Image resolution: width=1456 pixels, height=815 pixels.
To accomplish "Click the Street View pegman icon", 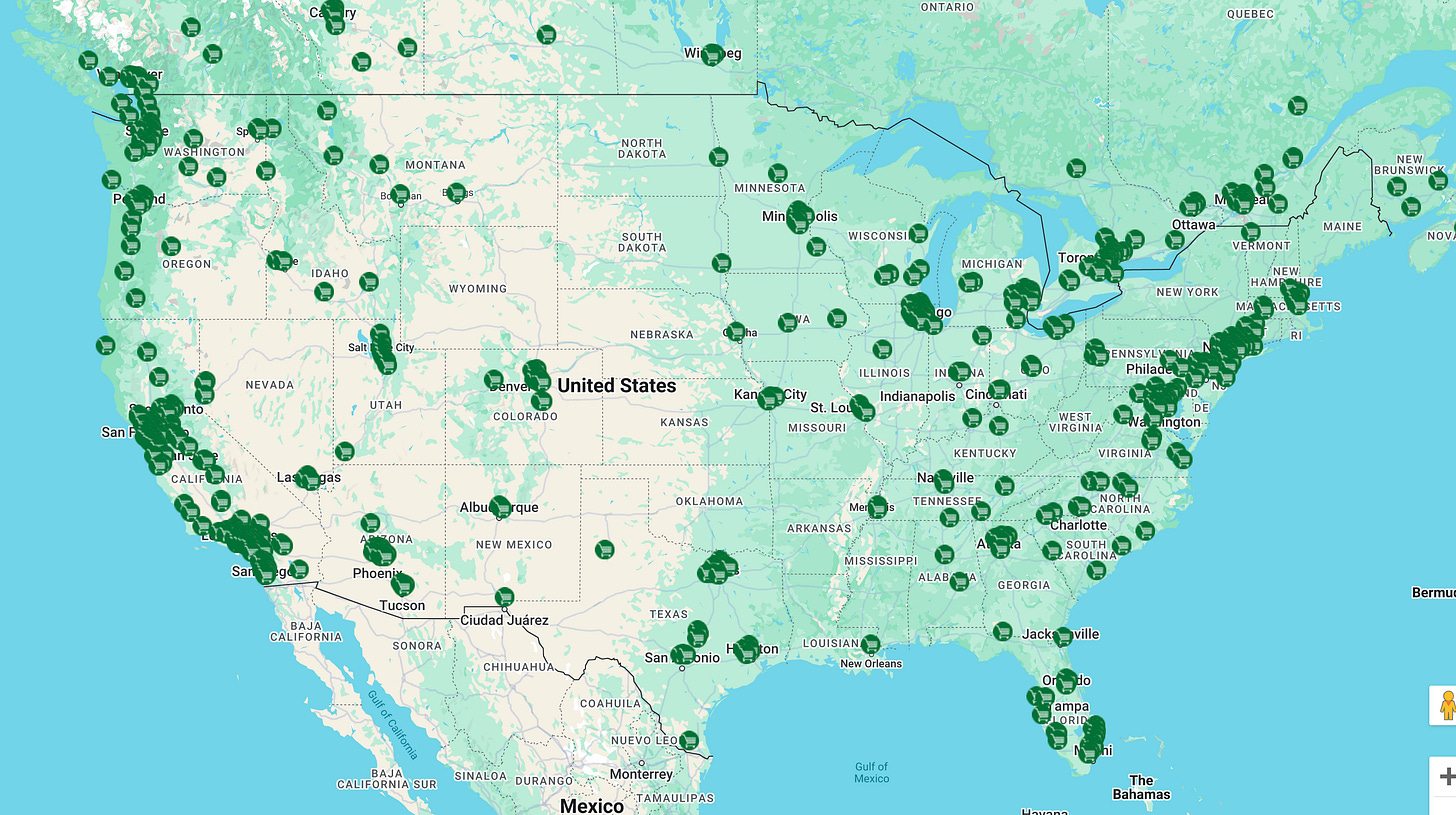I will coord(1446,705).
